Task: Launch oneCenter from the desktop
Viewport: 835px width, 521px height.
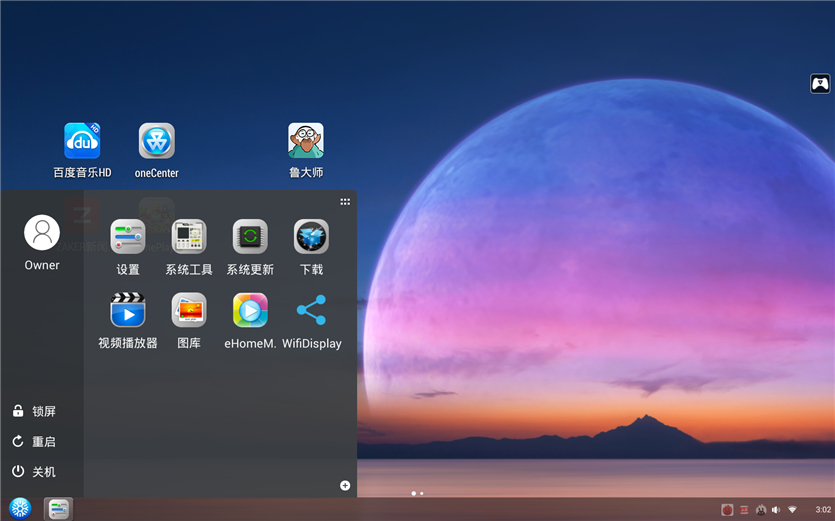Action: click(157, 141)
